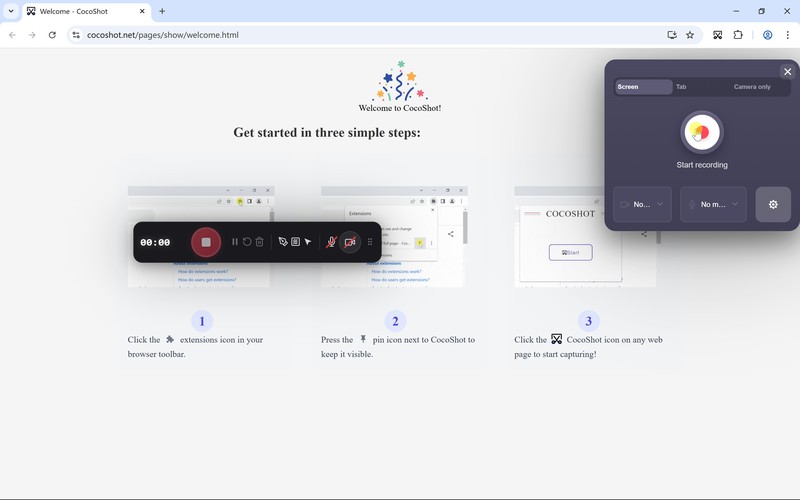Viewport: 800px width, 500px height.
Task: Discard the recording with the trash icon
Action: (x=260, y=242)
